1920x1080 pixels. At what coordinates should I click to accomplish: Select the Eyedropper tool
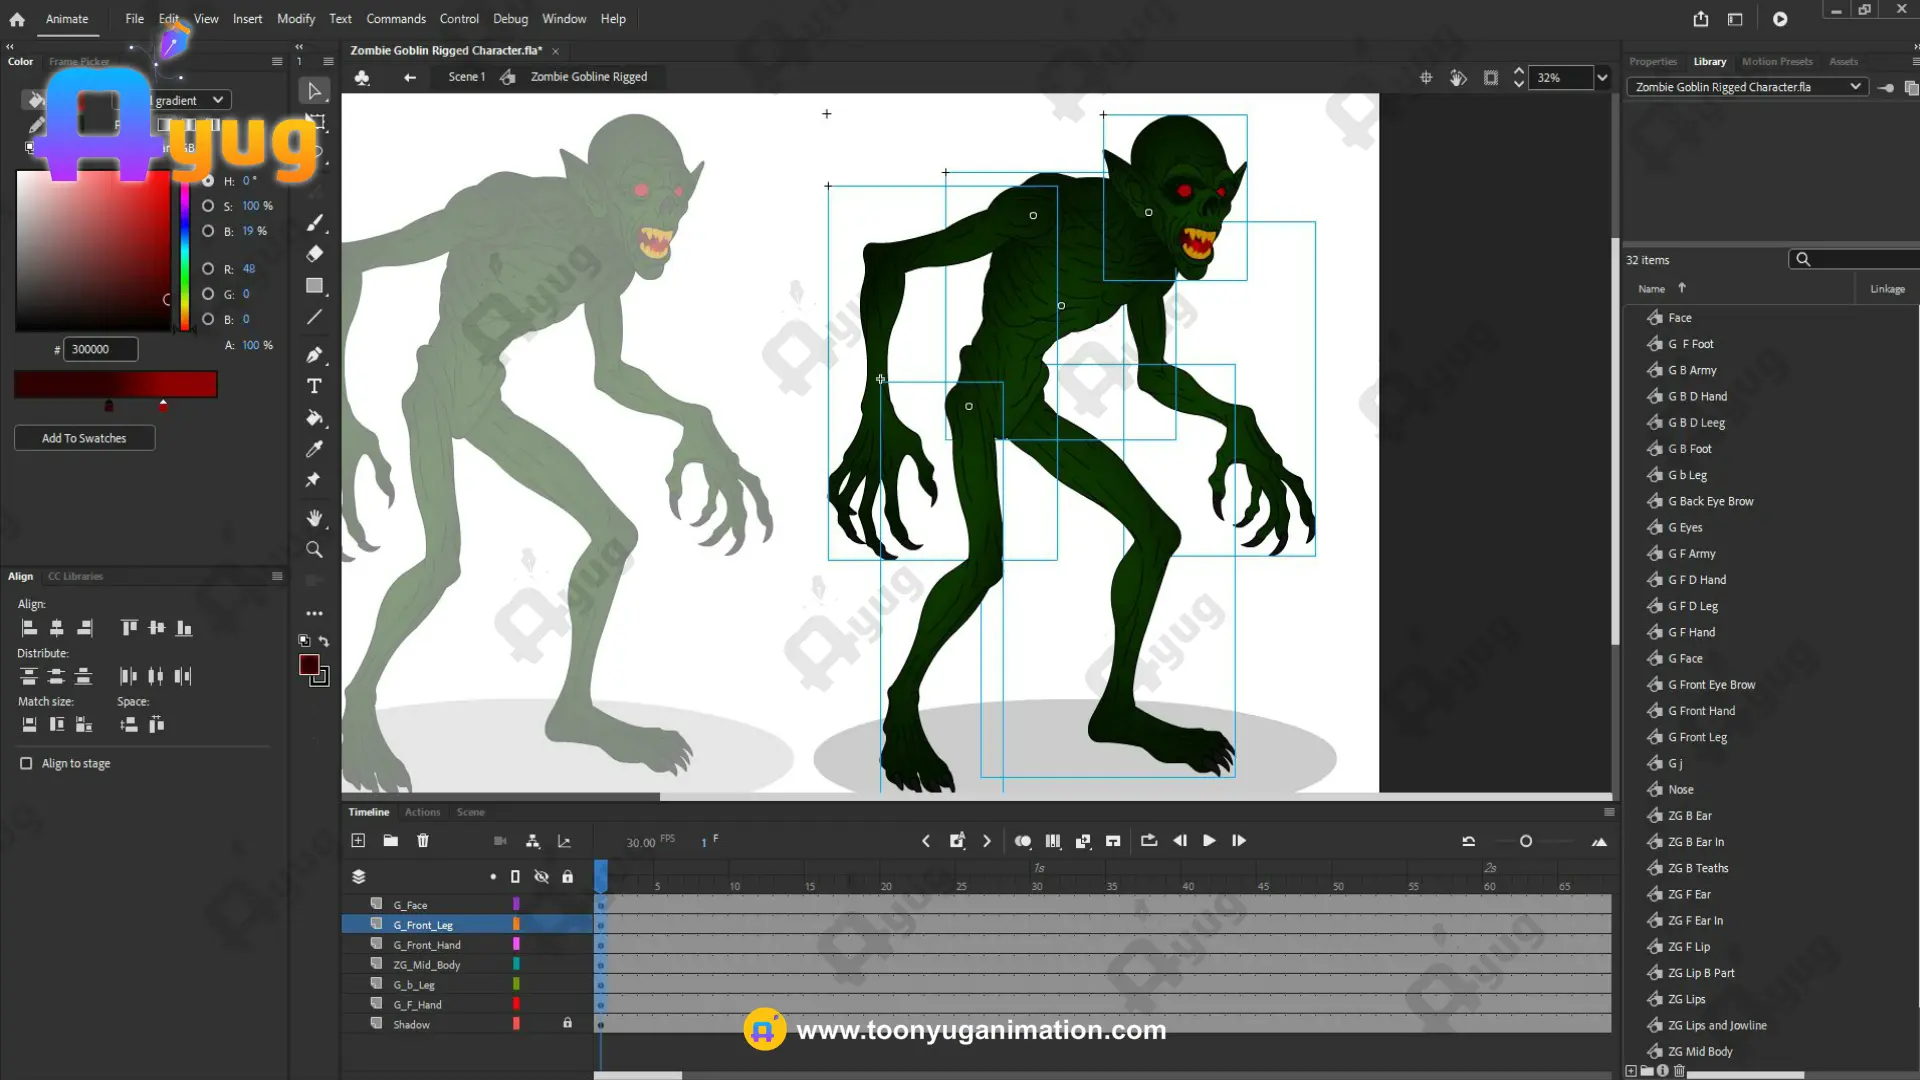click(314, 449)
